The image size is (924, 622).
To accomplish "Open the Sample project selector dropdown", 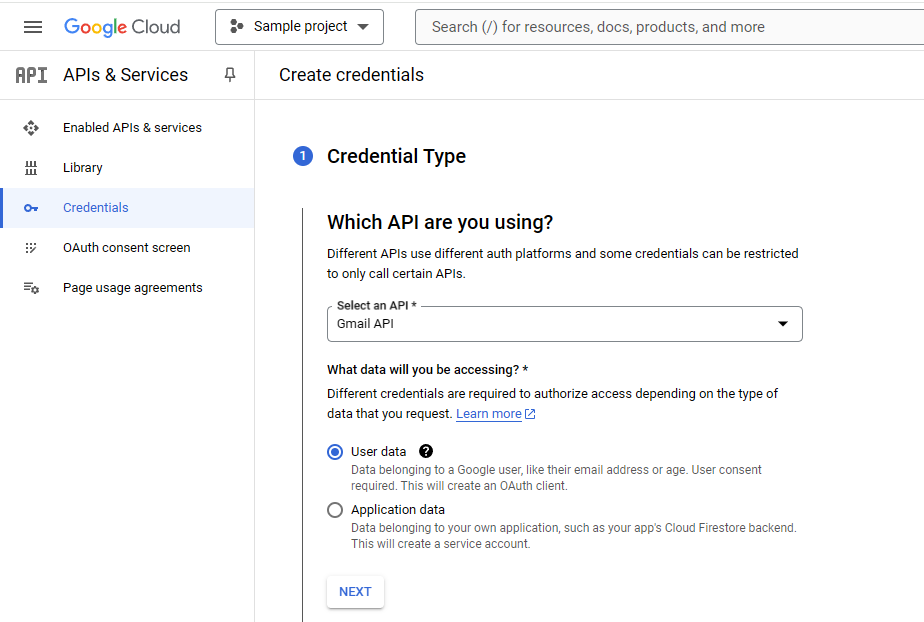I will click(x=299, y=27).
